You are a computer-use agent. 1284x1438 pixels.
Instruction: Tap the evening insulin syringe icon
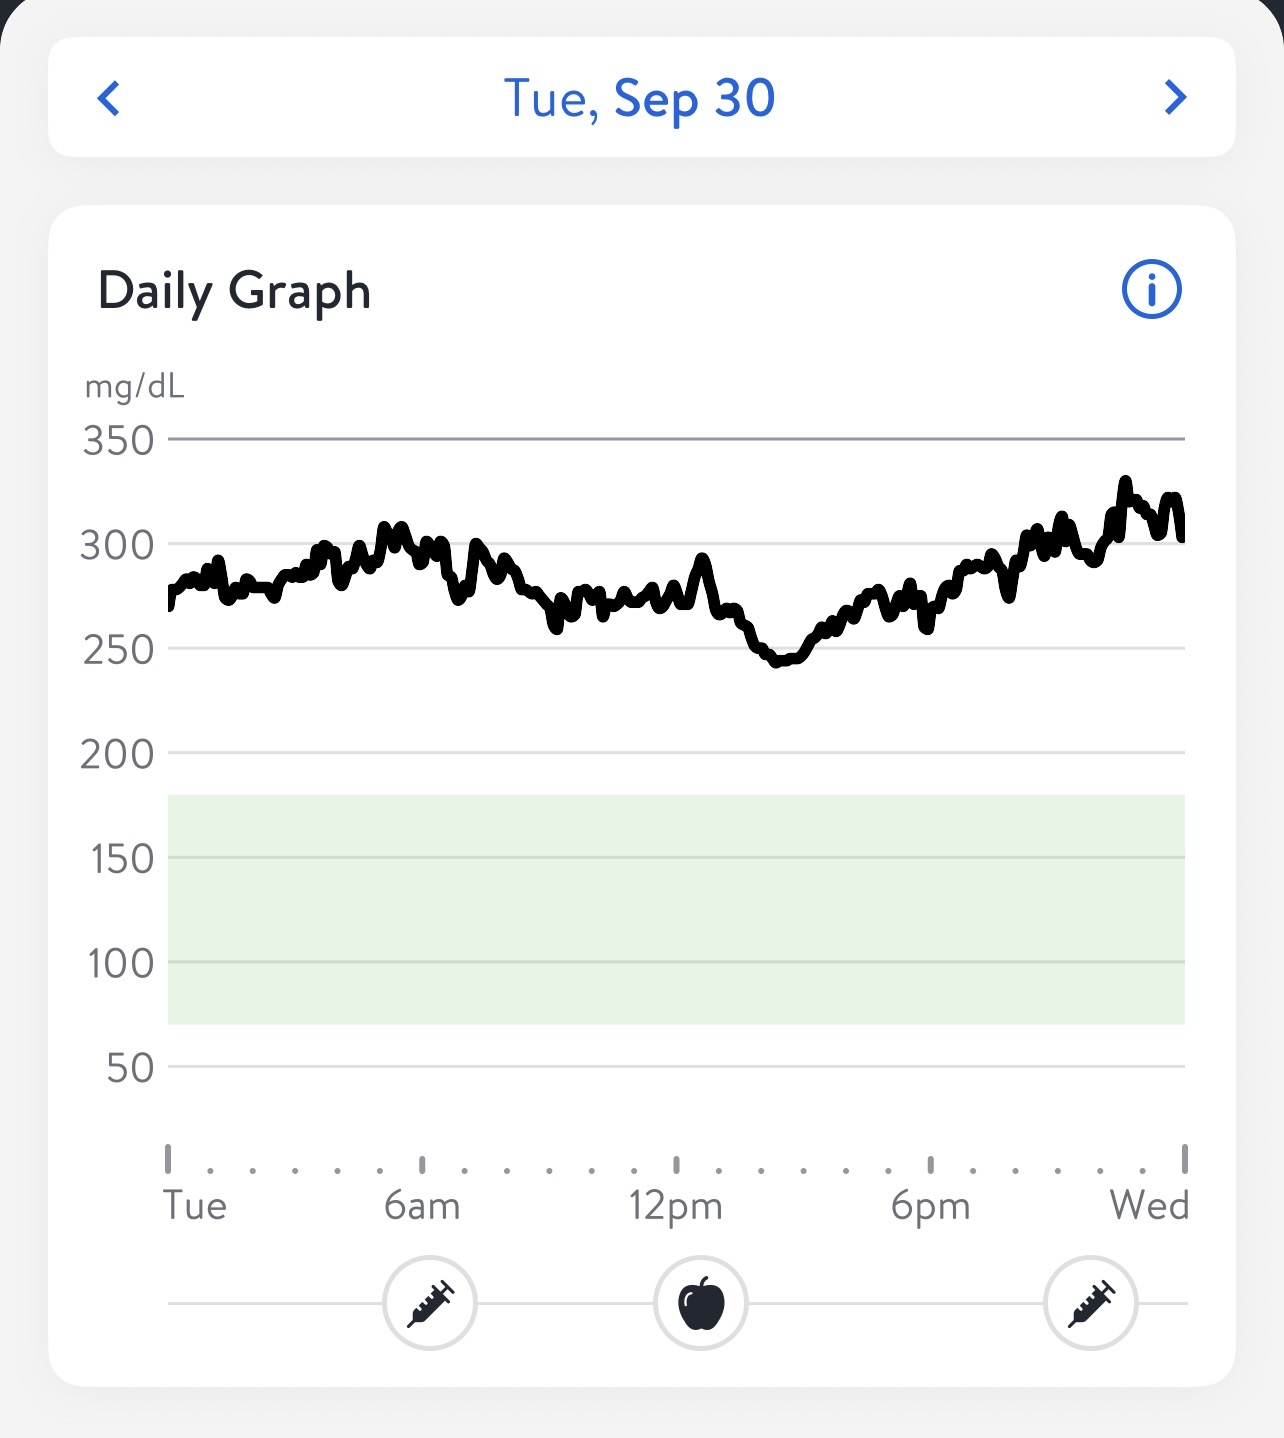(x=1091, y=1303)
